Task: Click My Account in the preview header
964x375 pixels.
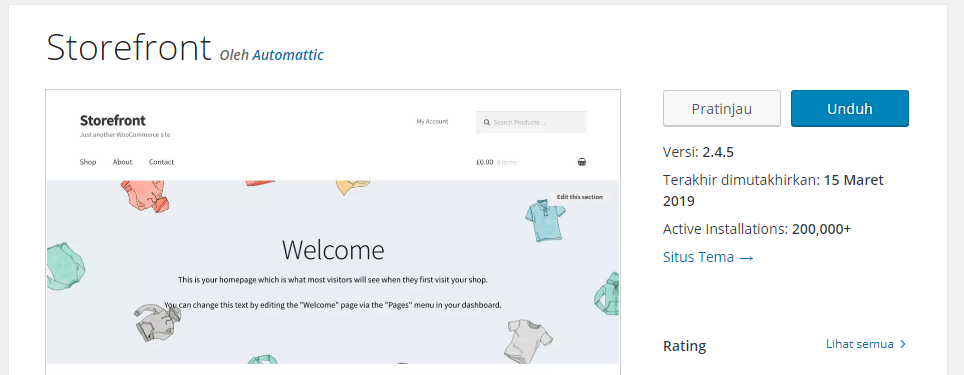Action: (432, 122)
